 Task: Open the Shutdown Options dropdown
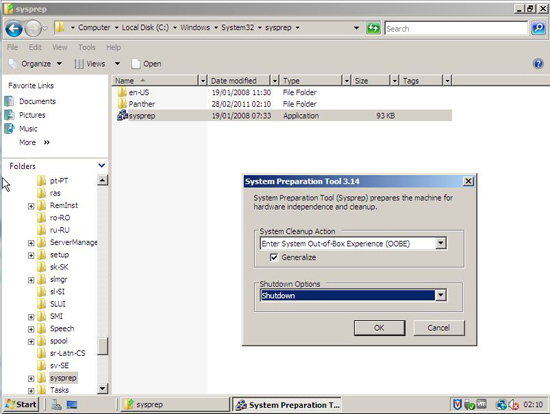pyautogui.click(x=441, y=295)
